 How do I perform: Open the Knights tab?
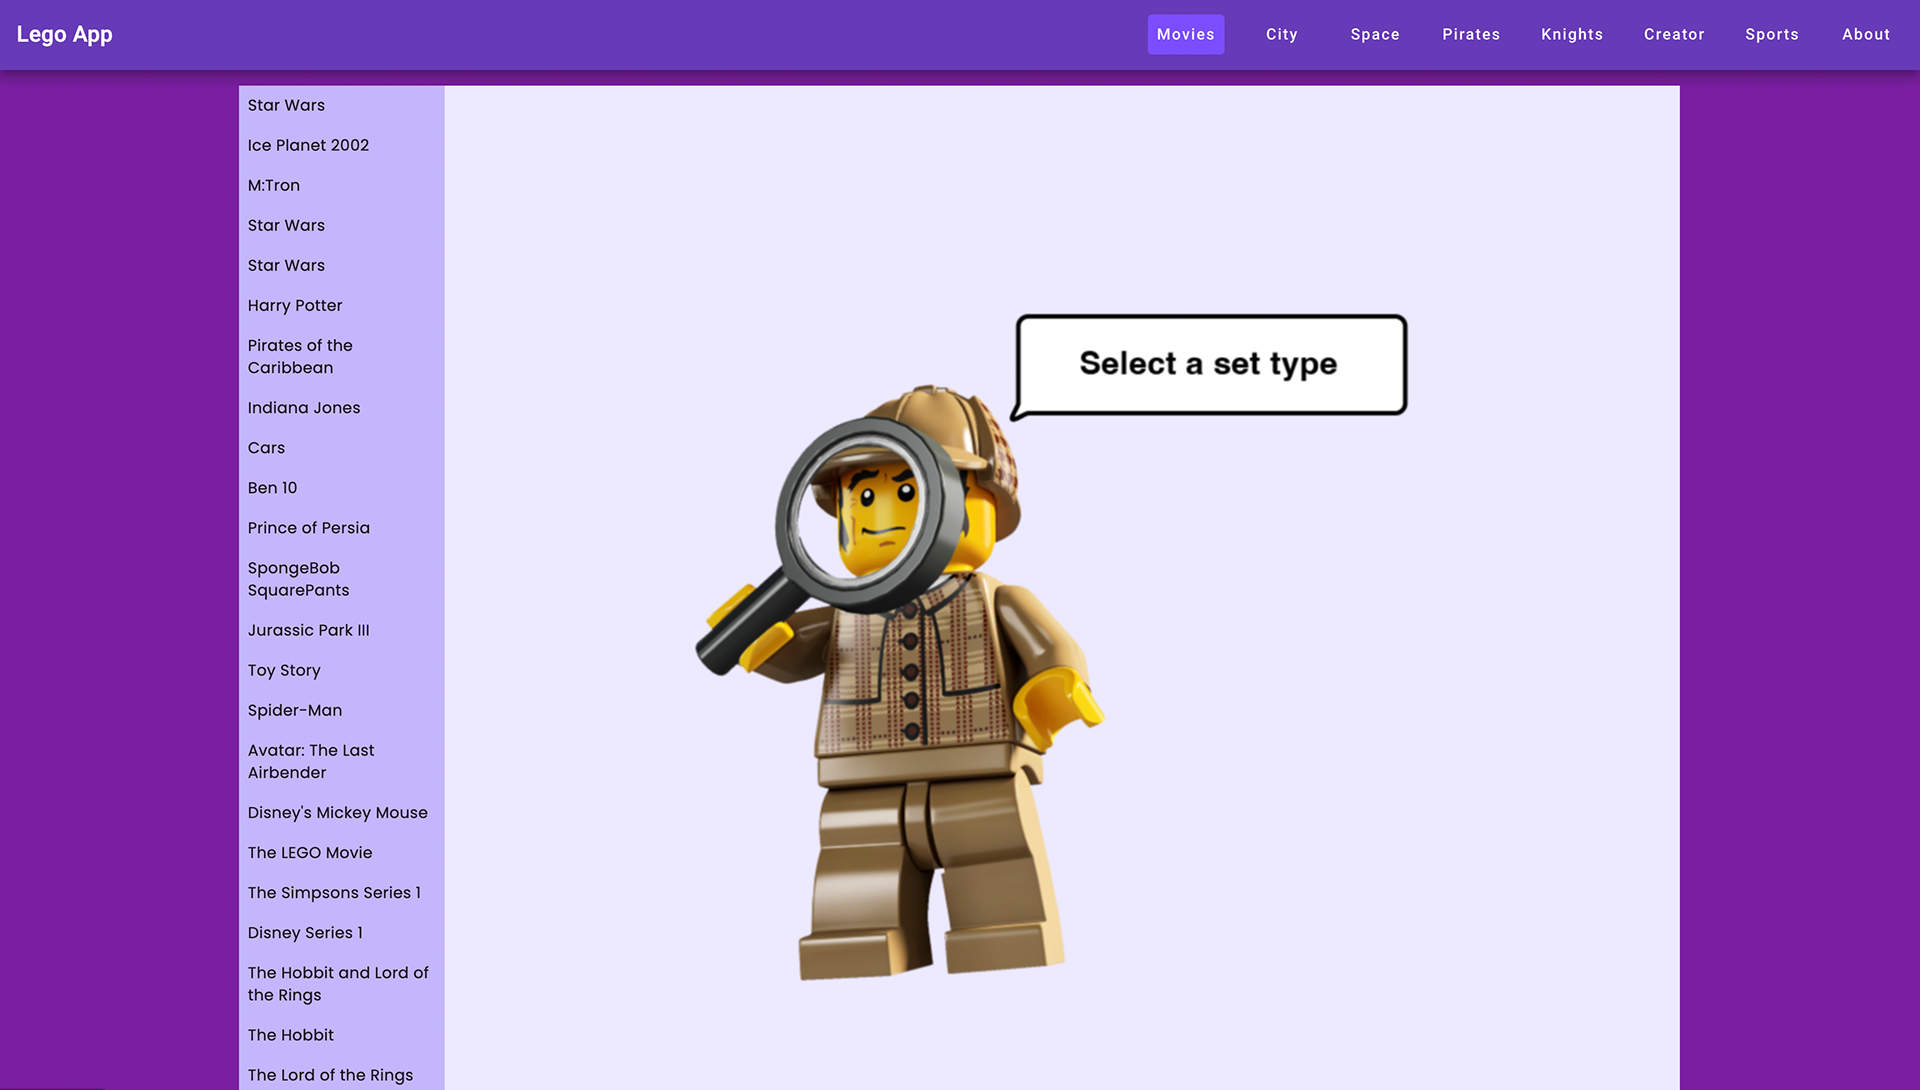click(x=1571, y=34)
